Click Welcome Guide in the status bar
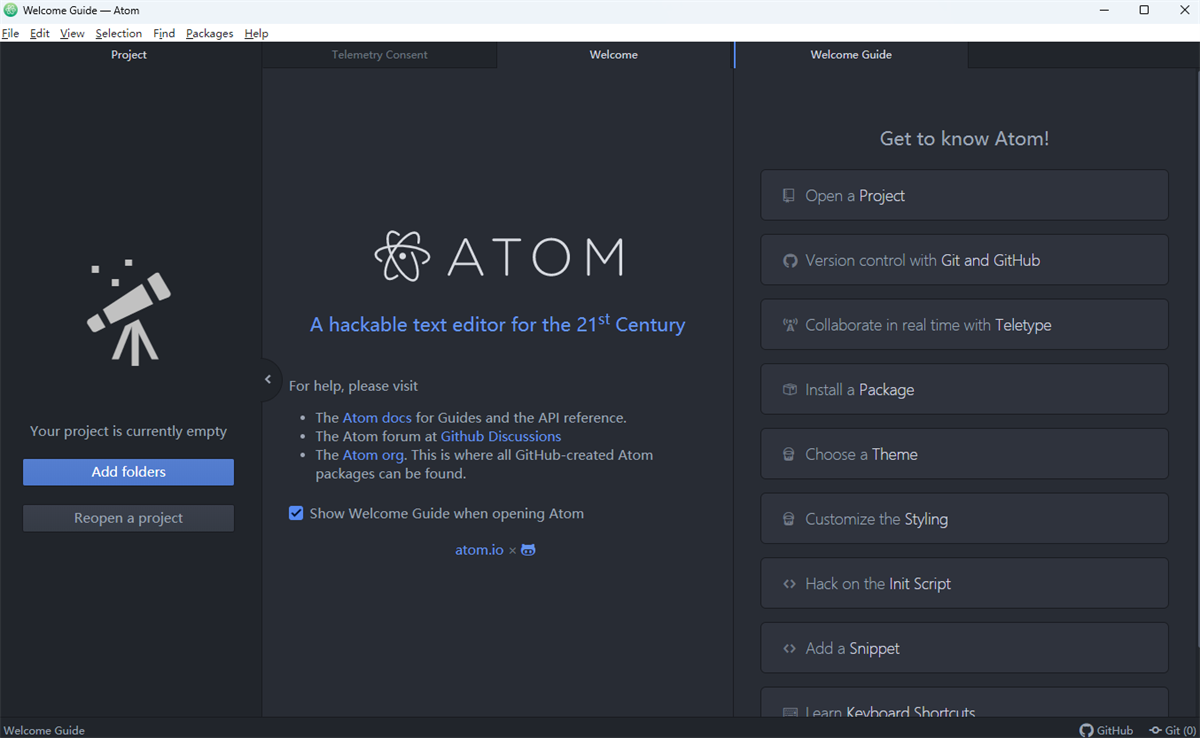Viewport: 1200px width, 738px height. 44,730
